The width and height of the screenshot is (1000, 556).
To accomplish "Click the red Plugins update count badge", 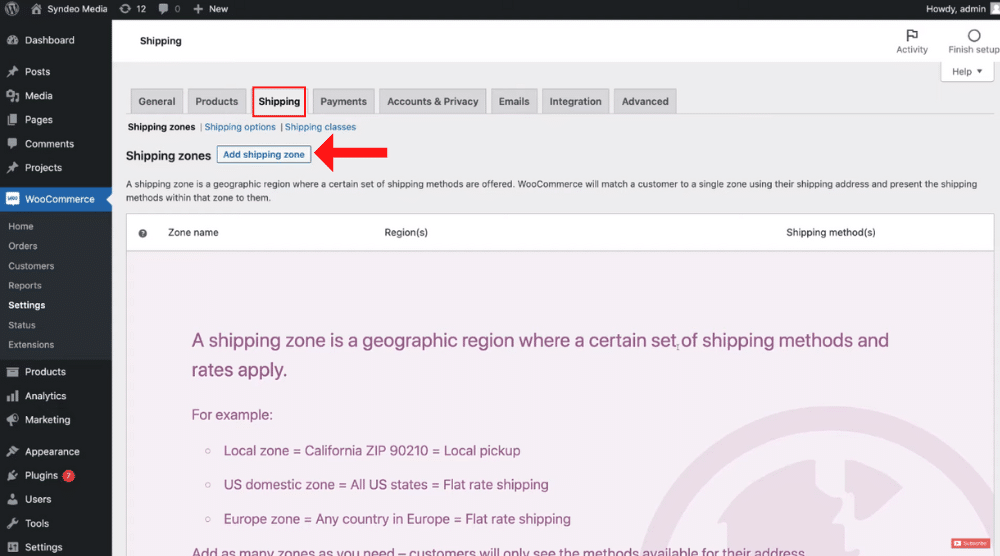I will (68, 476).
